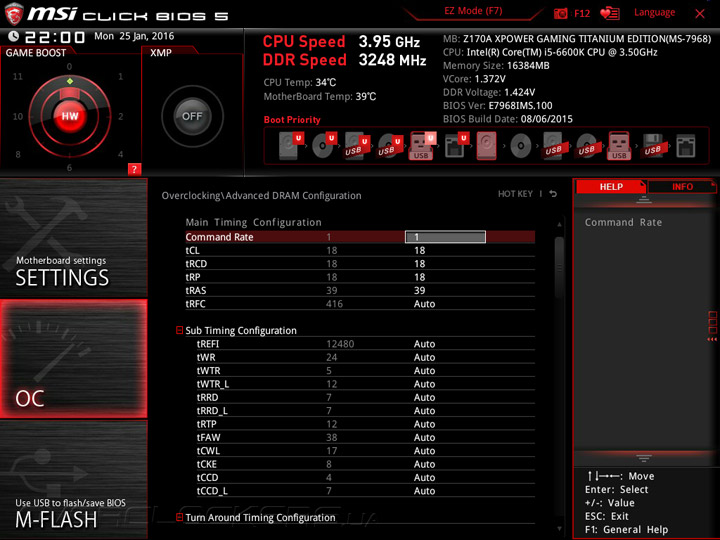Open the tWTR Auto setting
720x540 pixels.
point(424,370)
